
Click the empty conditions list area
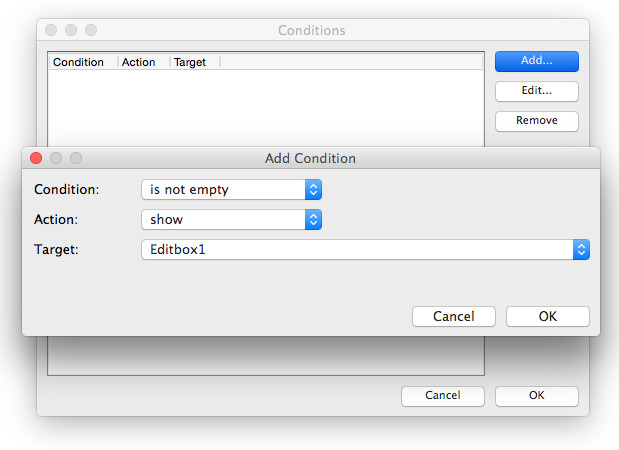265,110
